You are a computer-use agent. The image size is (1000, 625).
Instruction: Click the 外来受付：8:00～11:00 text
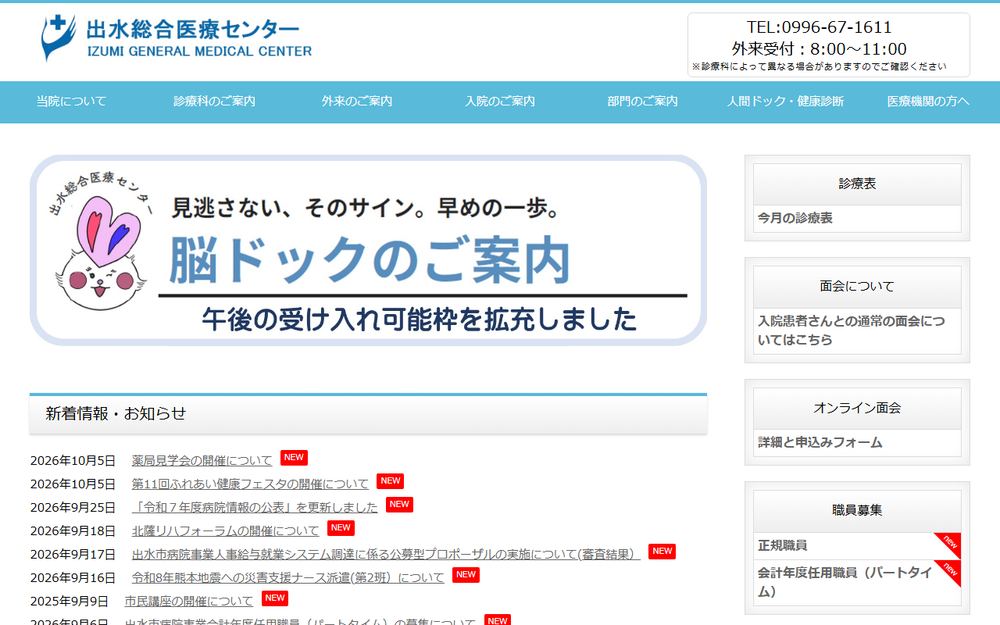(x=820, y=49)
